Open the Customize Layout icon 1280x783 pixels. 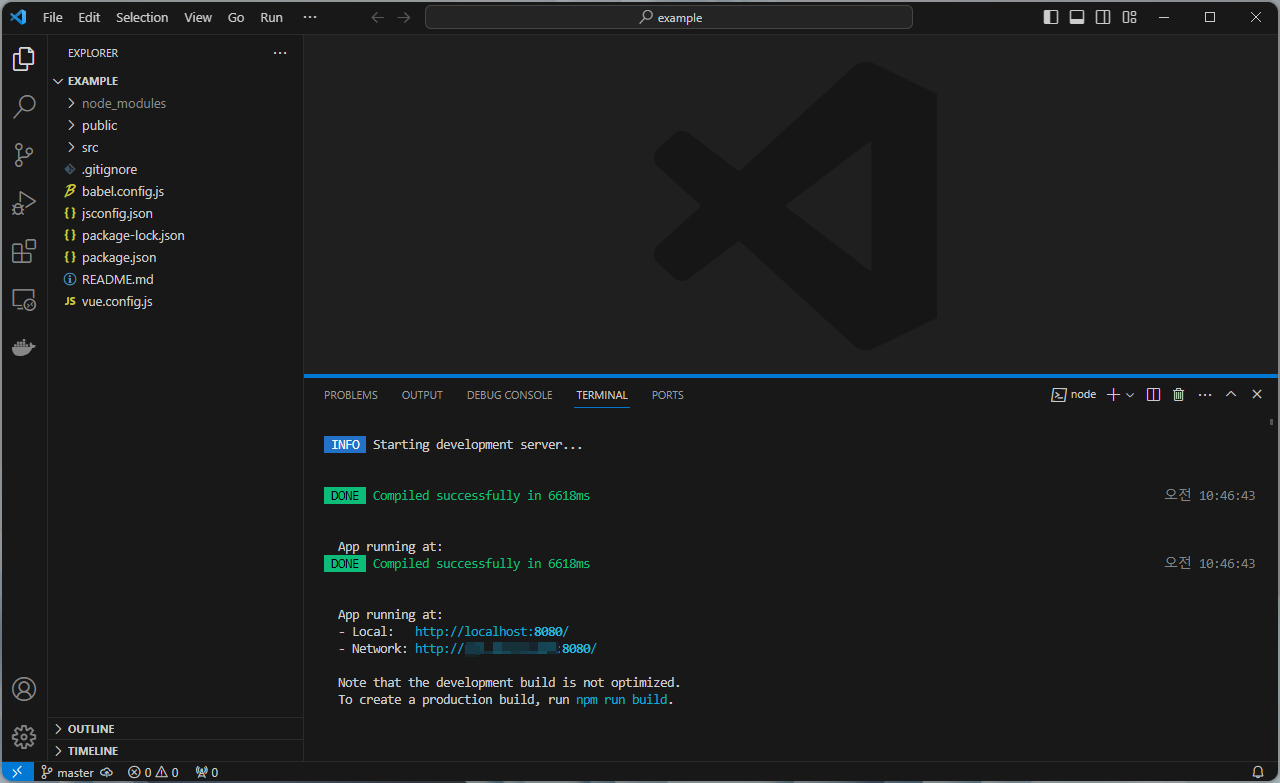pyautogui.click(x=1129, y=17)
